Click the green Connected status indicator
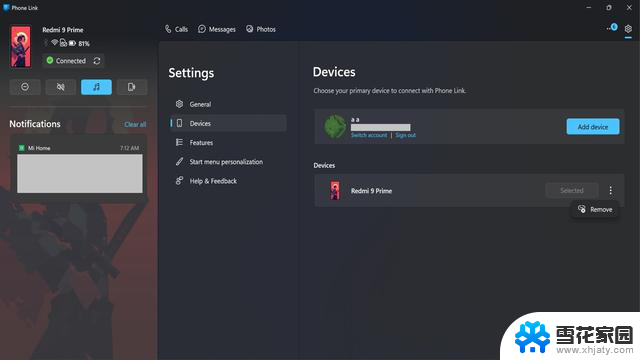Screen dimensions: 640x360 coord(50,60)
